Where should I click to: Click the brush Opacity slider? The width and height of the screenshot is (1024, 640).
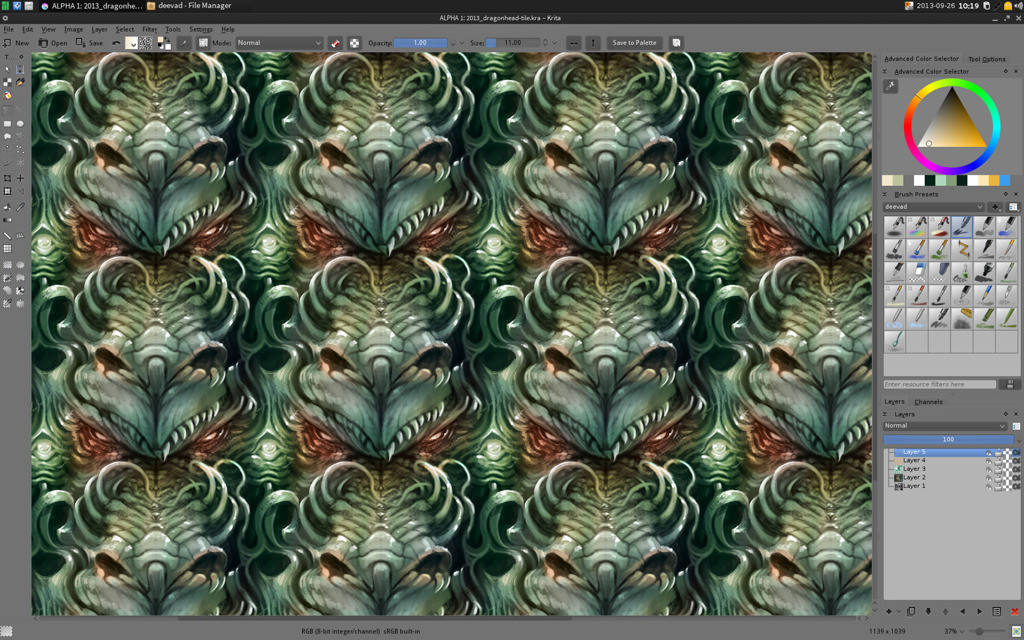(x=420, y=43)
